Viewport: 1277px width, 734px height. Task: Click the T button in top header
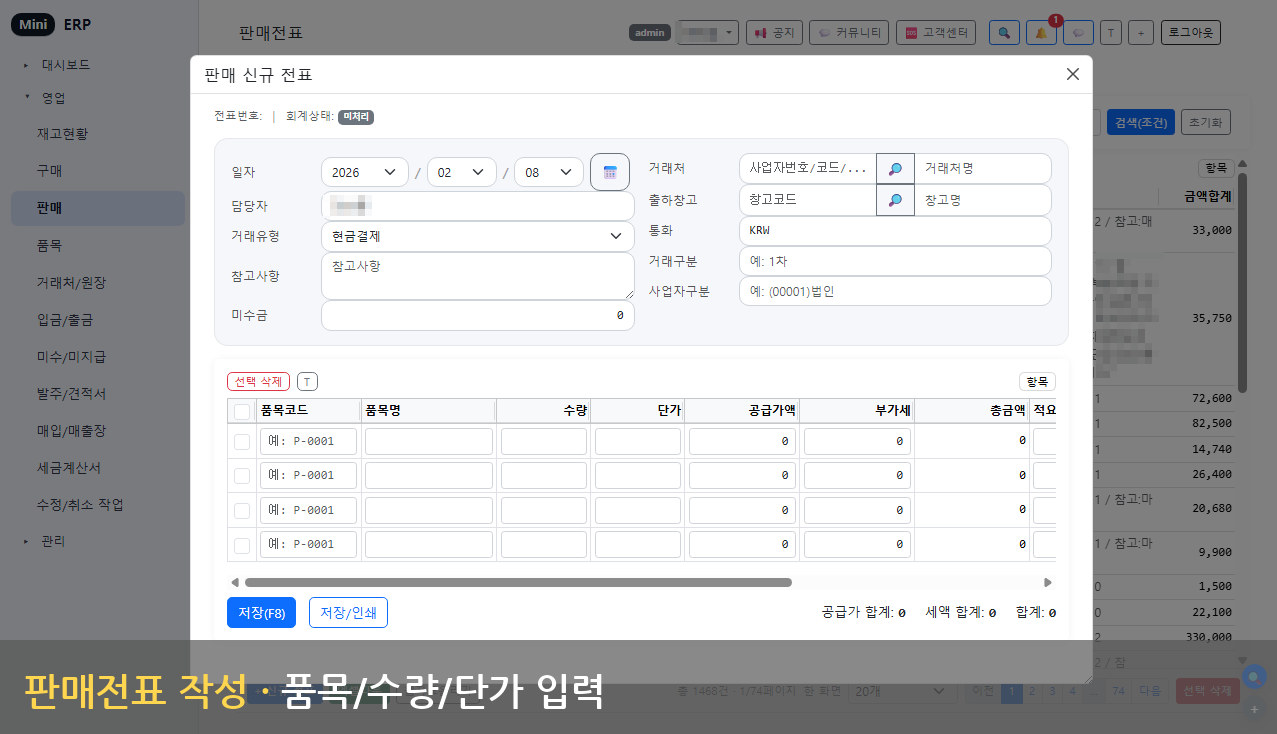[1110, 33]
